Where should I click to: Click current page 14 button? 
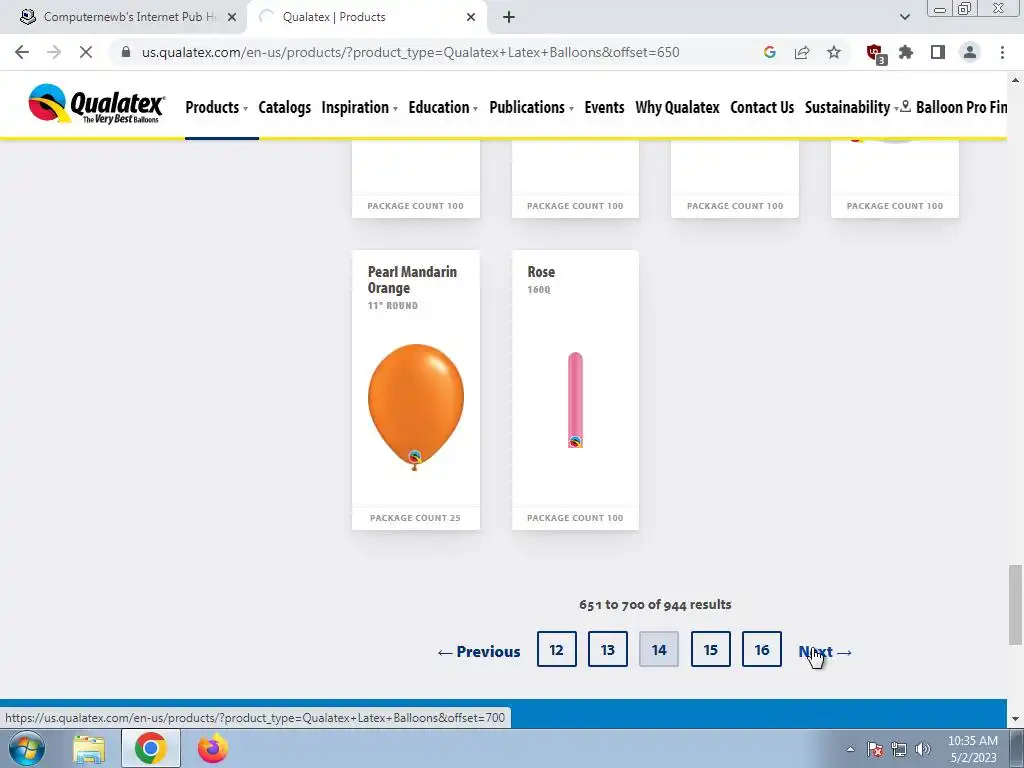pyautogui.click(x=659, y=649)
